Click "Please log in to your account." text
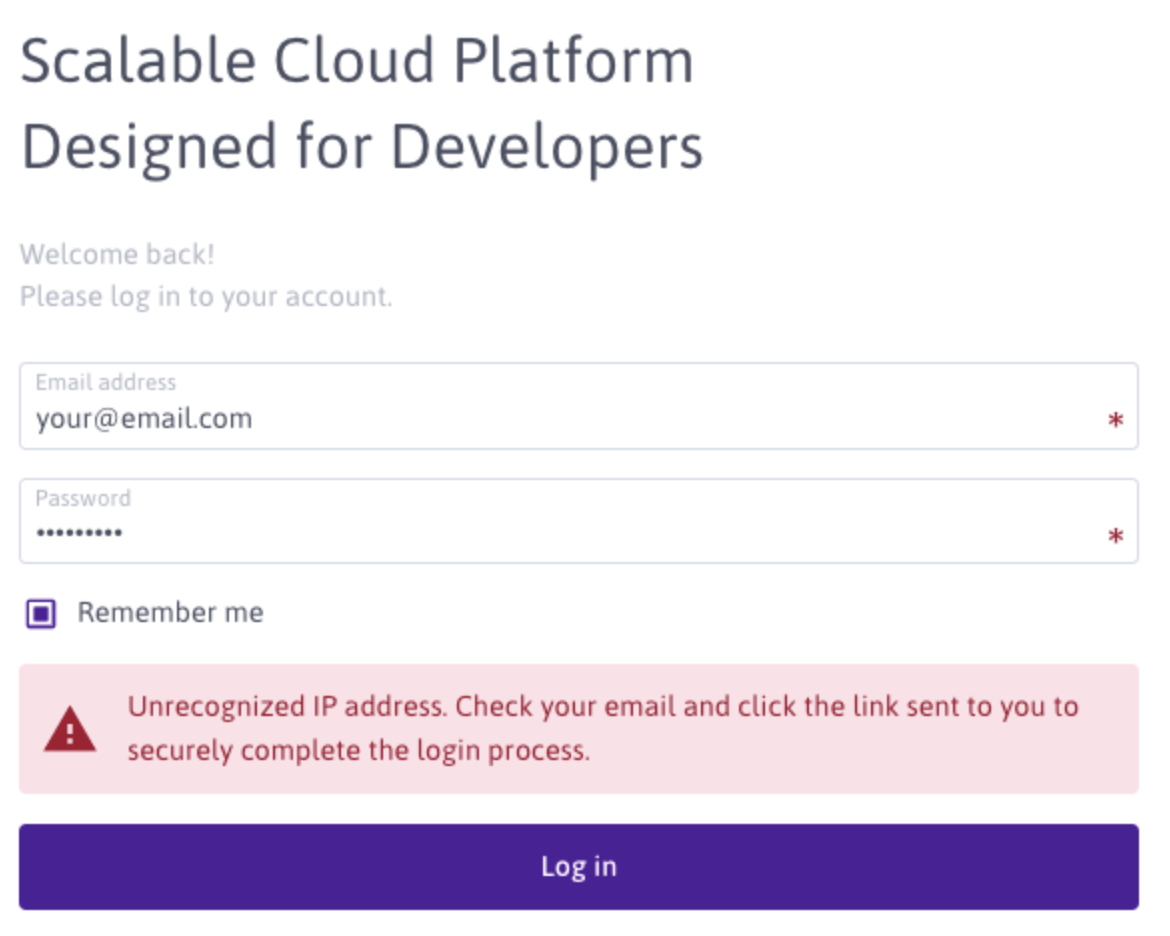This screenshot has height=936, width=1170. [206, 297]
